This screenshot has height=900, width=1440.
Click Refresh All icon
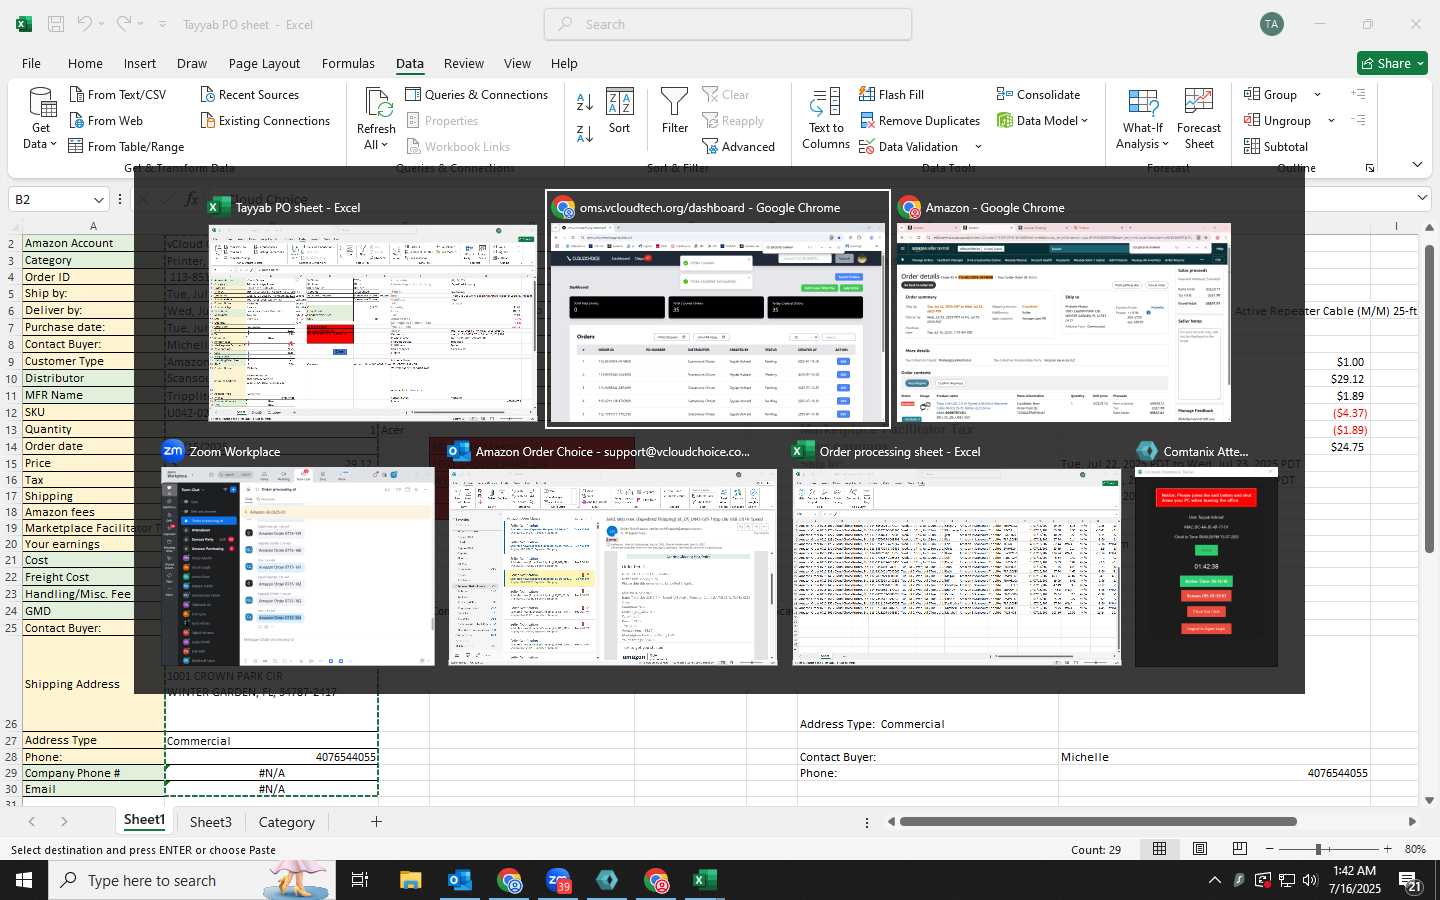coord(377,104)
